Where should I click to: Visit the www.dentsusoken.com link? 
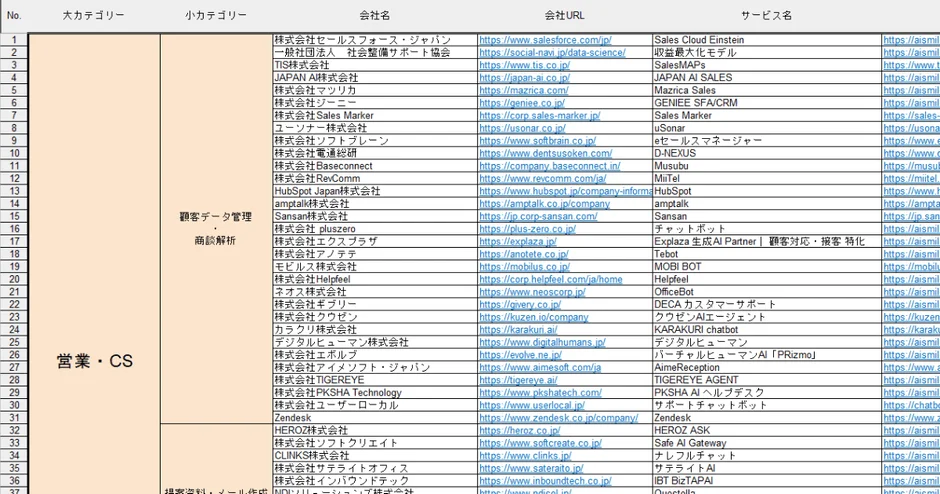tap(546, 153)
